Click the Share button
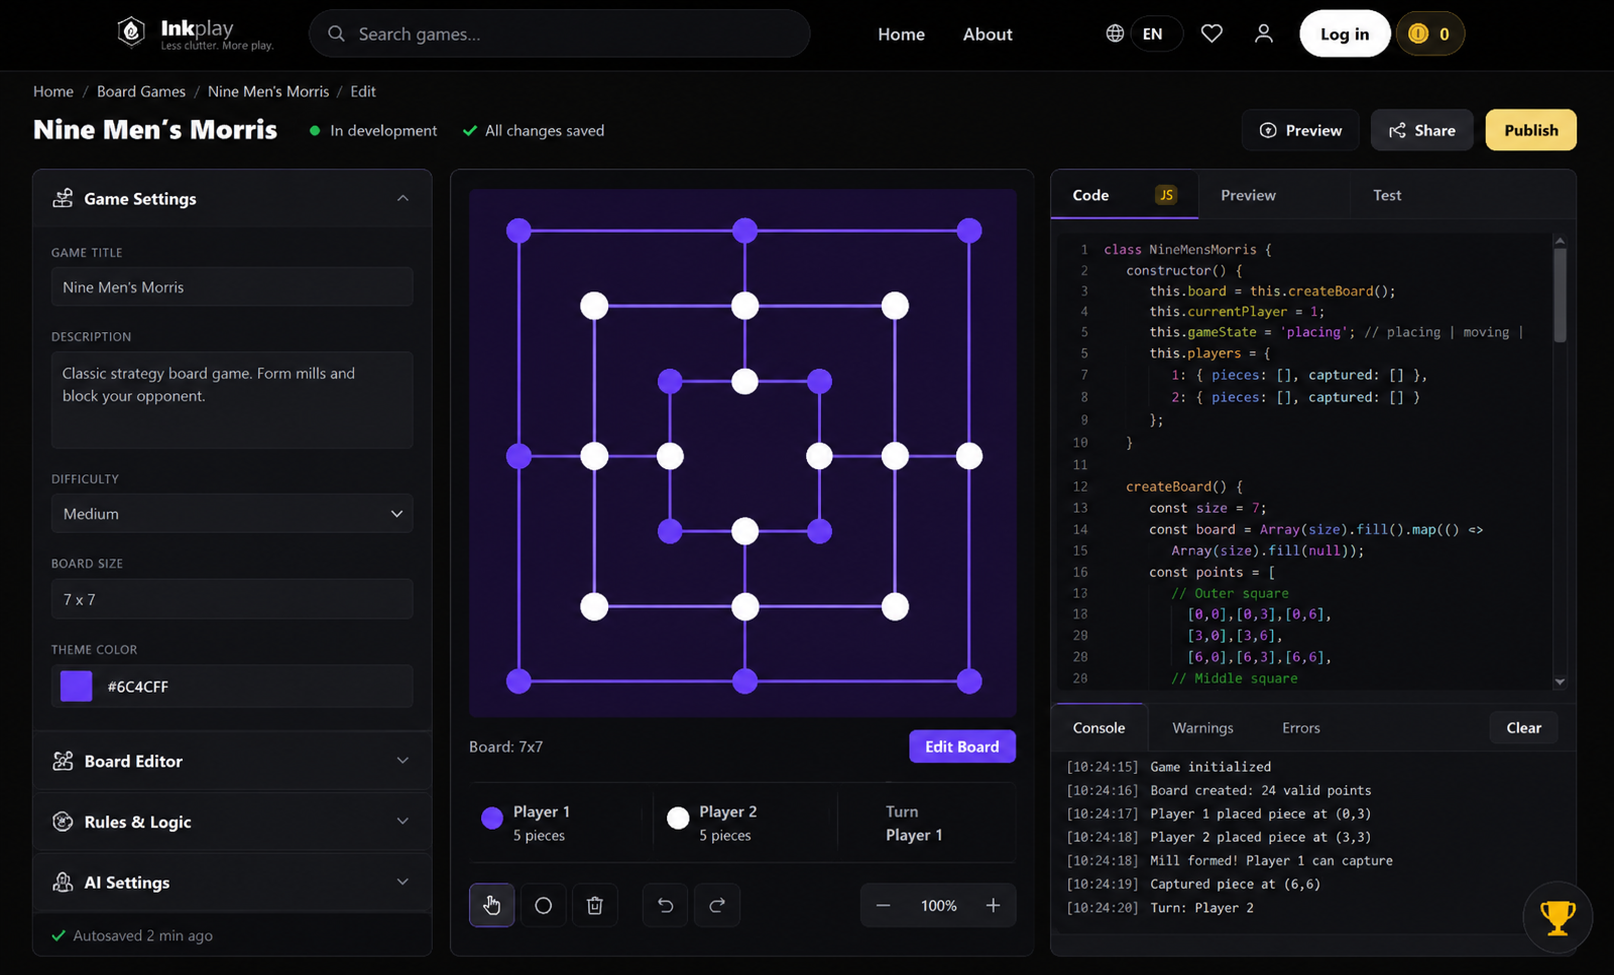Image resolution: width=1614 pixels, height=975 pixels. pos(1421,130)
